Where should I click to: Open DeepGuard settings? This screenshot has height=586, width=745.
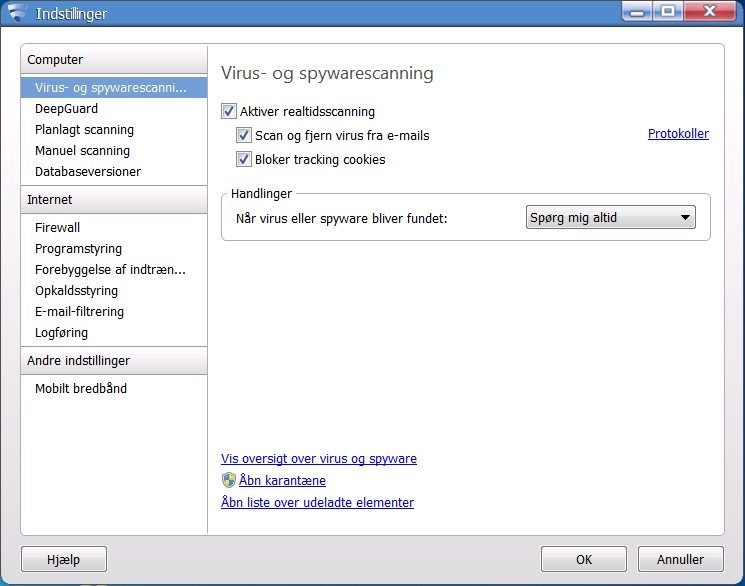tap(114, 109)
